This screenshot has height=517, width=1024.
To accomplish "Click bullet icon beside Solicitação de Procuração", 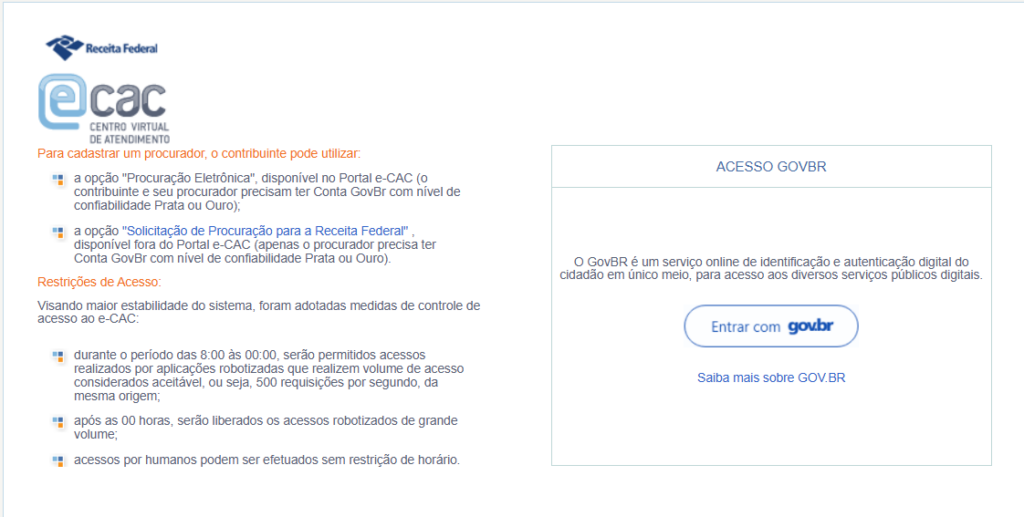I will (57, 232).
